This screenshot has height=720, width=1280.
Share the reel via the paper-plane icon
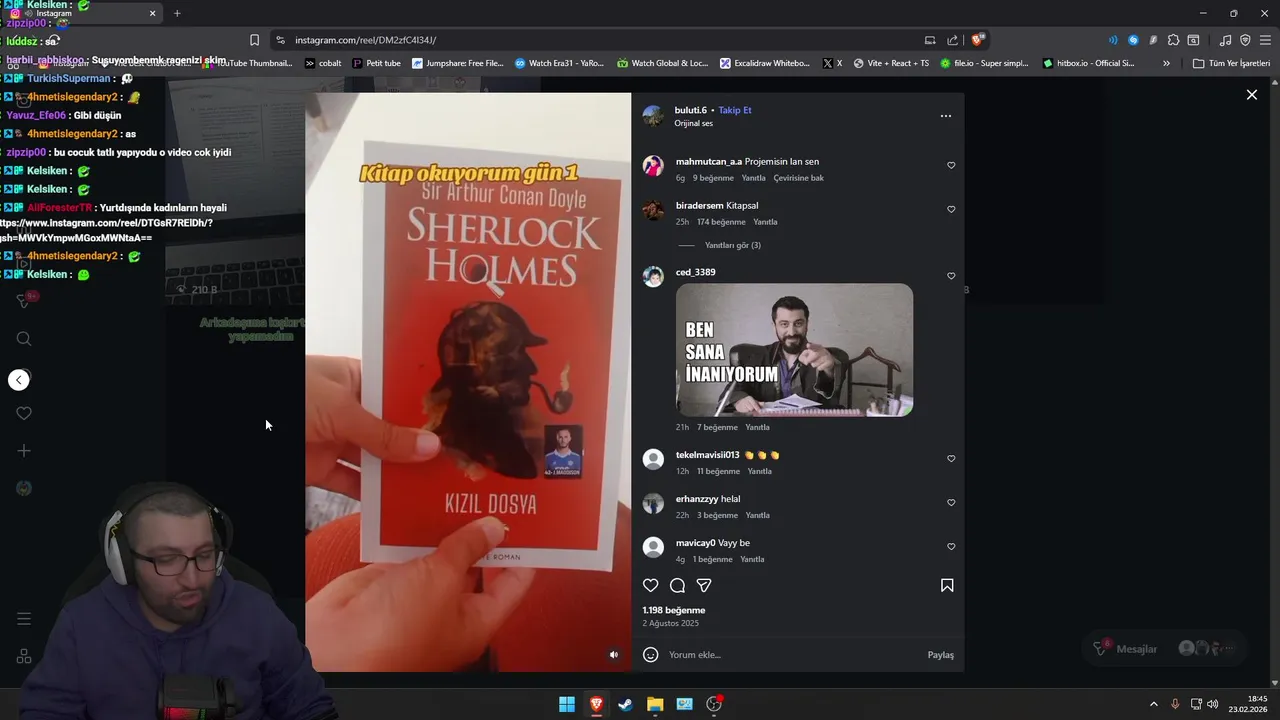pyautogui.click(x=704, y=586)
